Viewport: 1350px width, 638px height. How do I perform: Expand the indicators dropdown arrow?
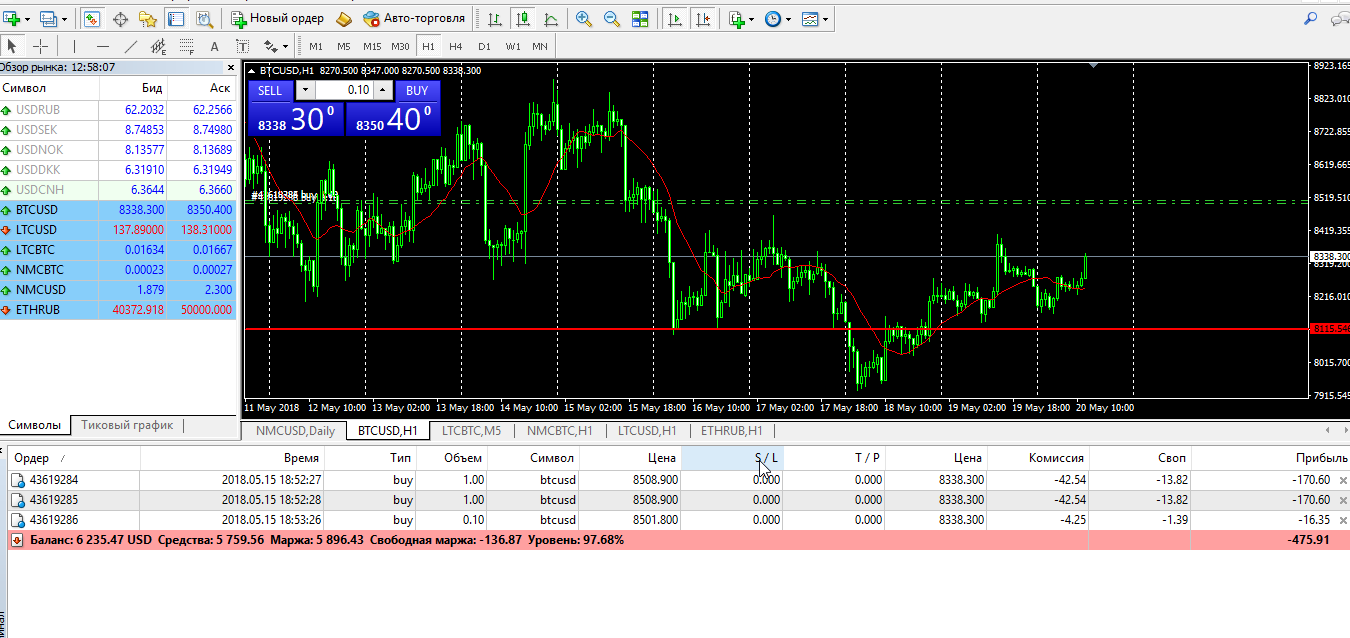click(x=752, y=19)
